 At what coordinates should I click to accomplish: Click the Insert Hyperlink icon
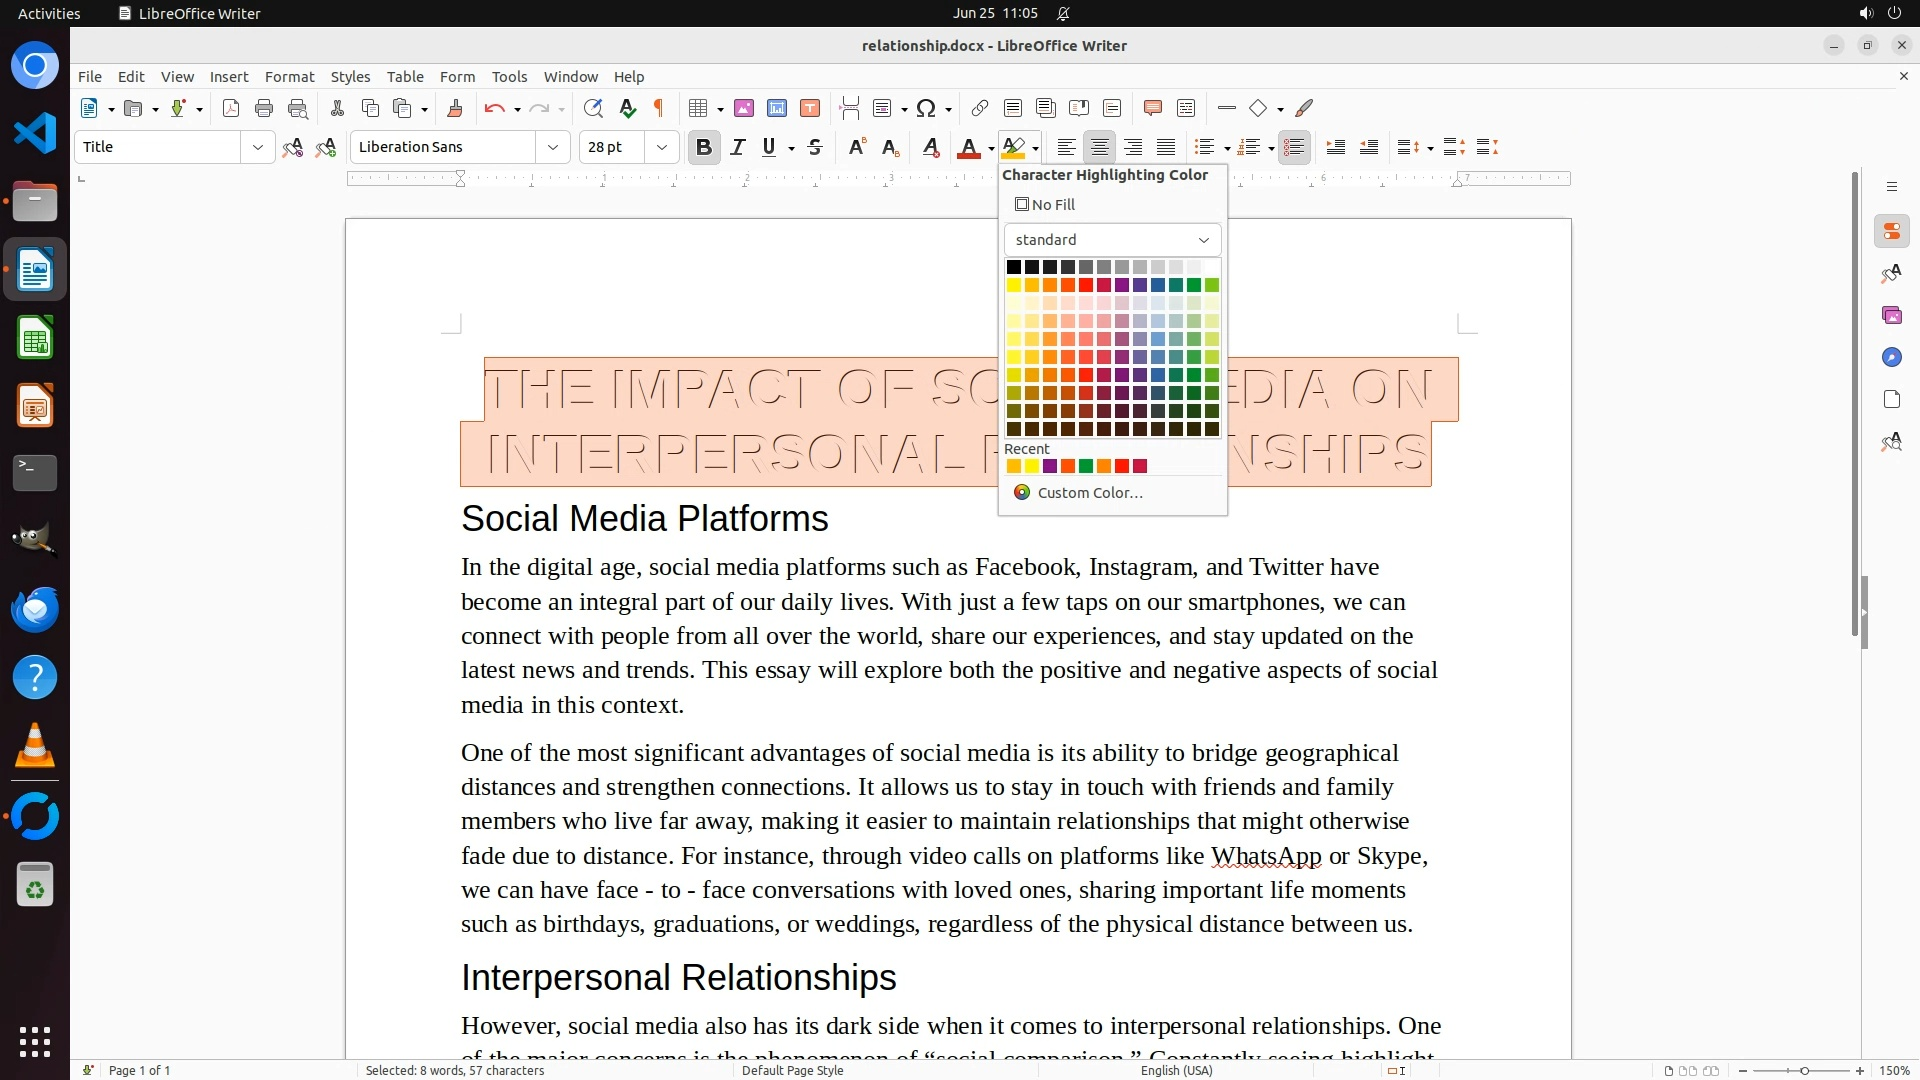pos(980,109)
